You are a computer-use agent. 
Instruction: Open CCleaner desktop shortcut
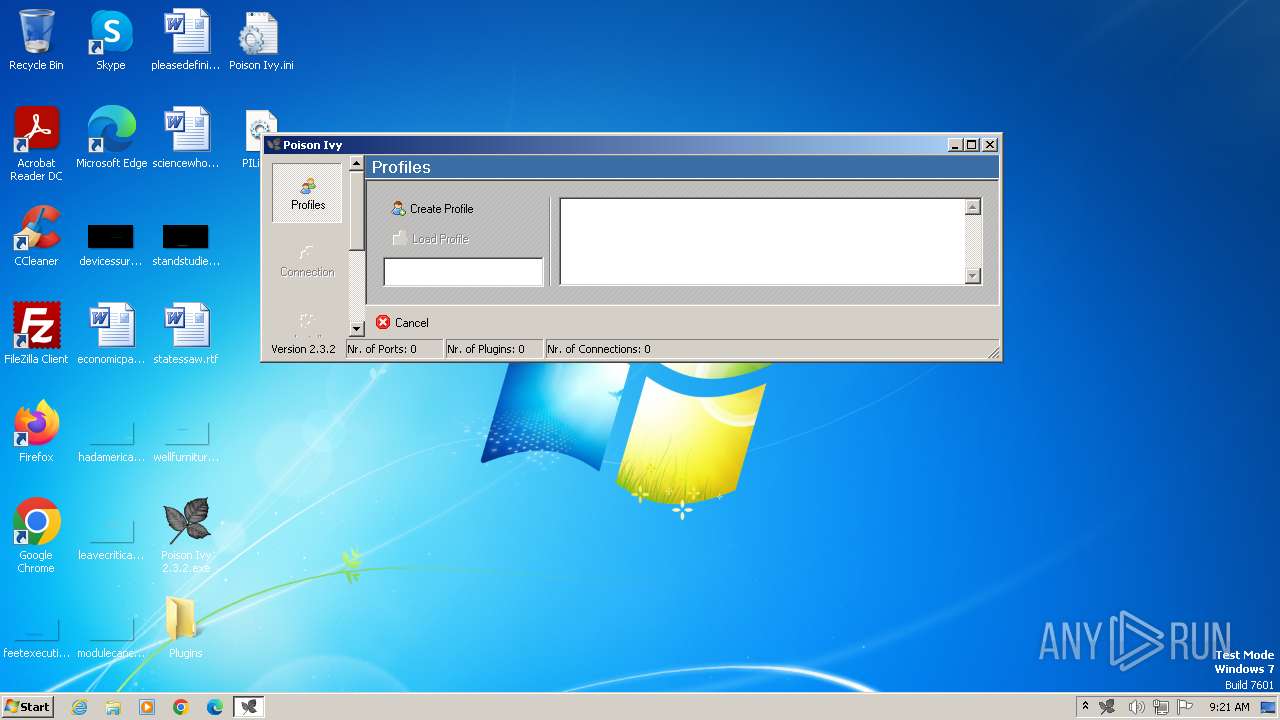click(x=36, y=236)
